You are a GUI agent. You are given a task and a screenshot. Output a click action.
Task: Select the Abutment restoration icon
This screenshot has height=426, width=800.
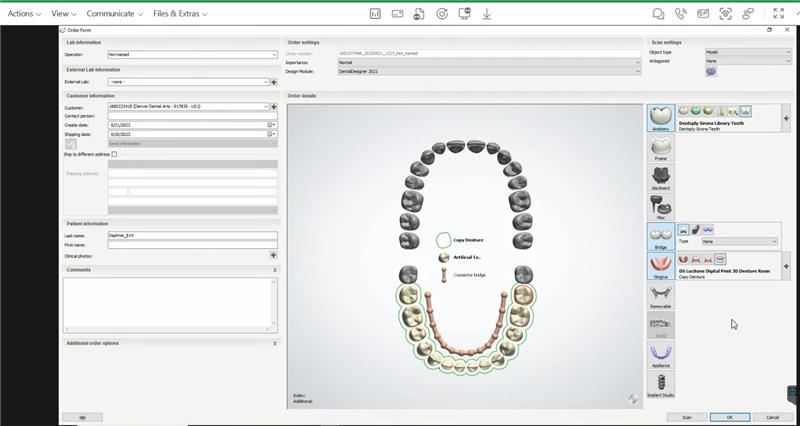tap(660, 177)
